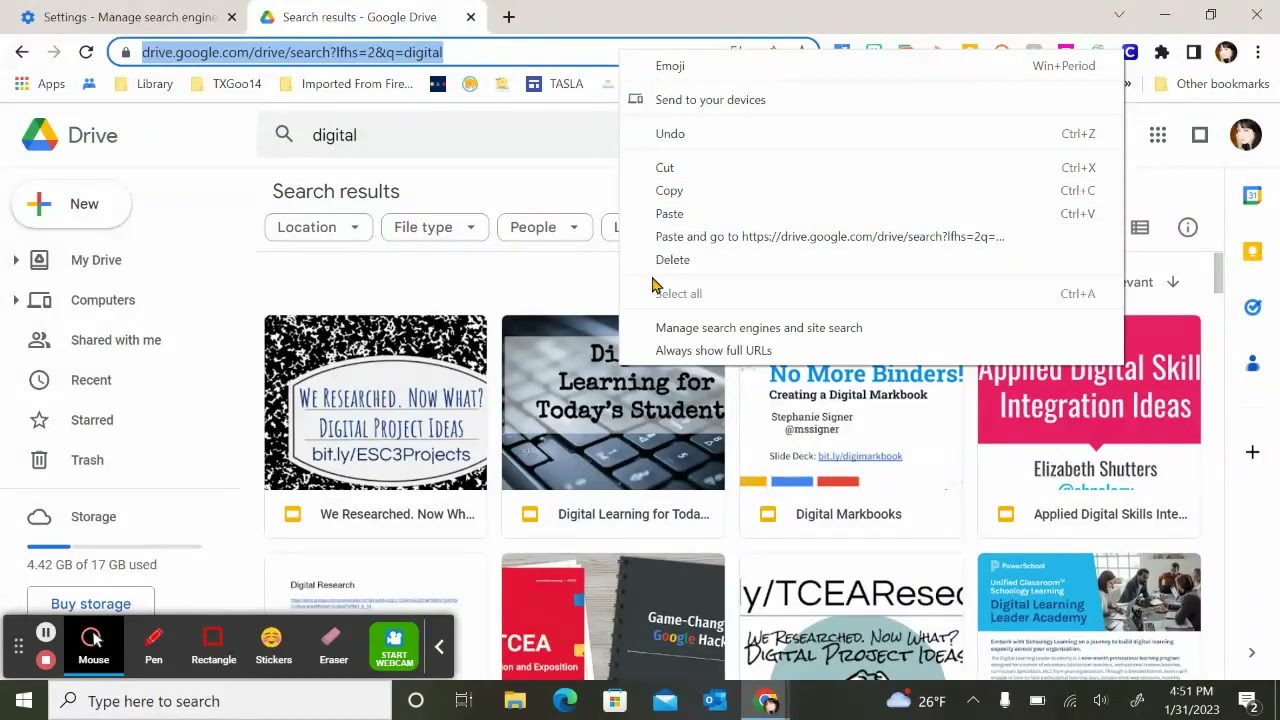Open the Chrome extensions puzzle icon
This screenshot has width=1280, height=720.
pyautogui.click(x=1161, y=52)
